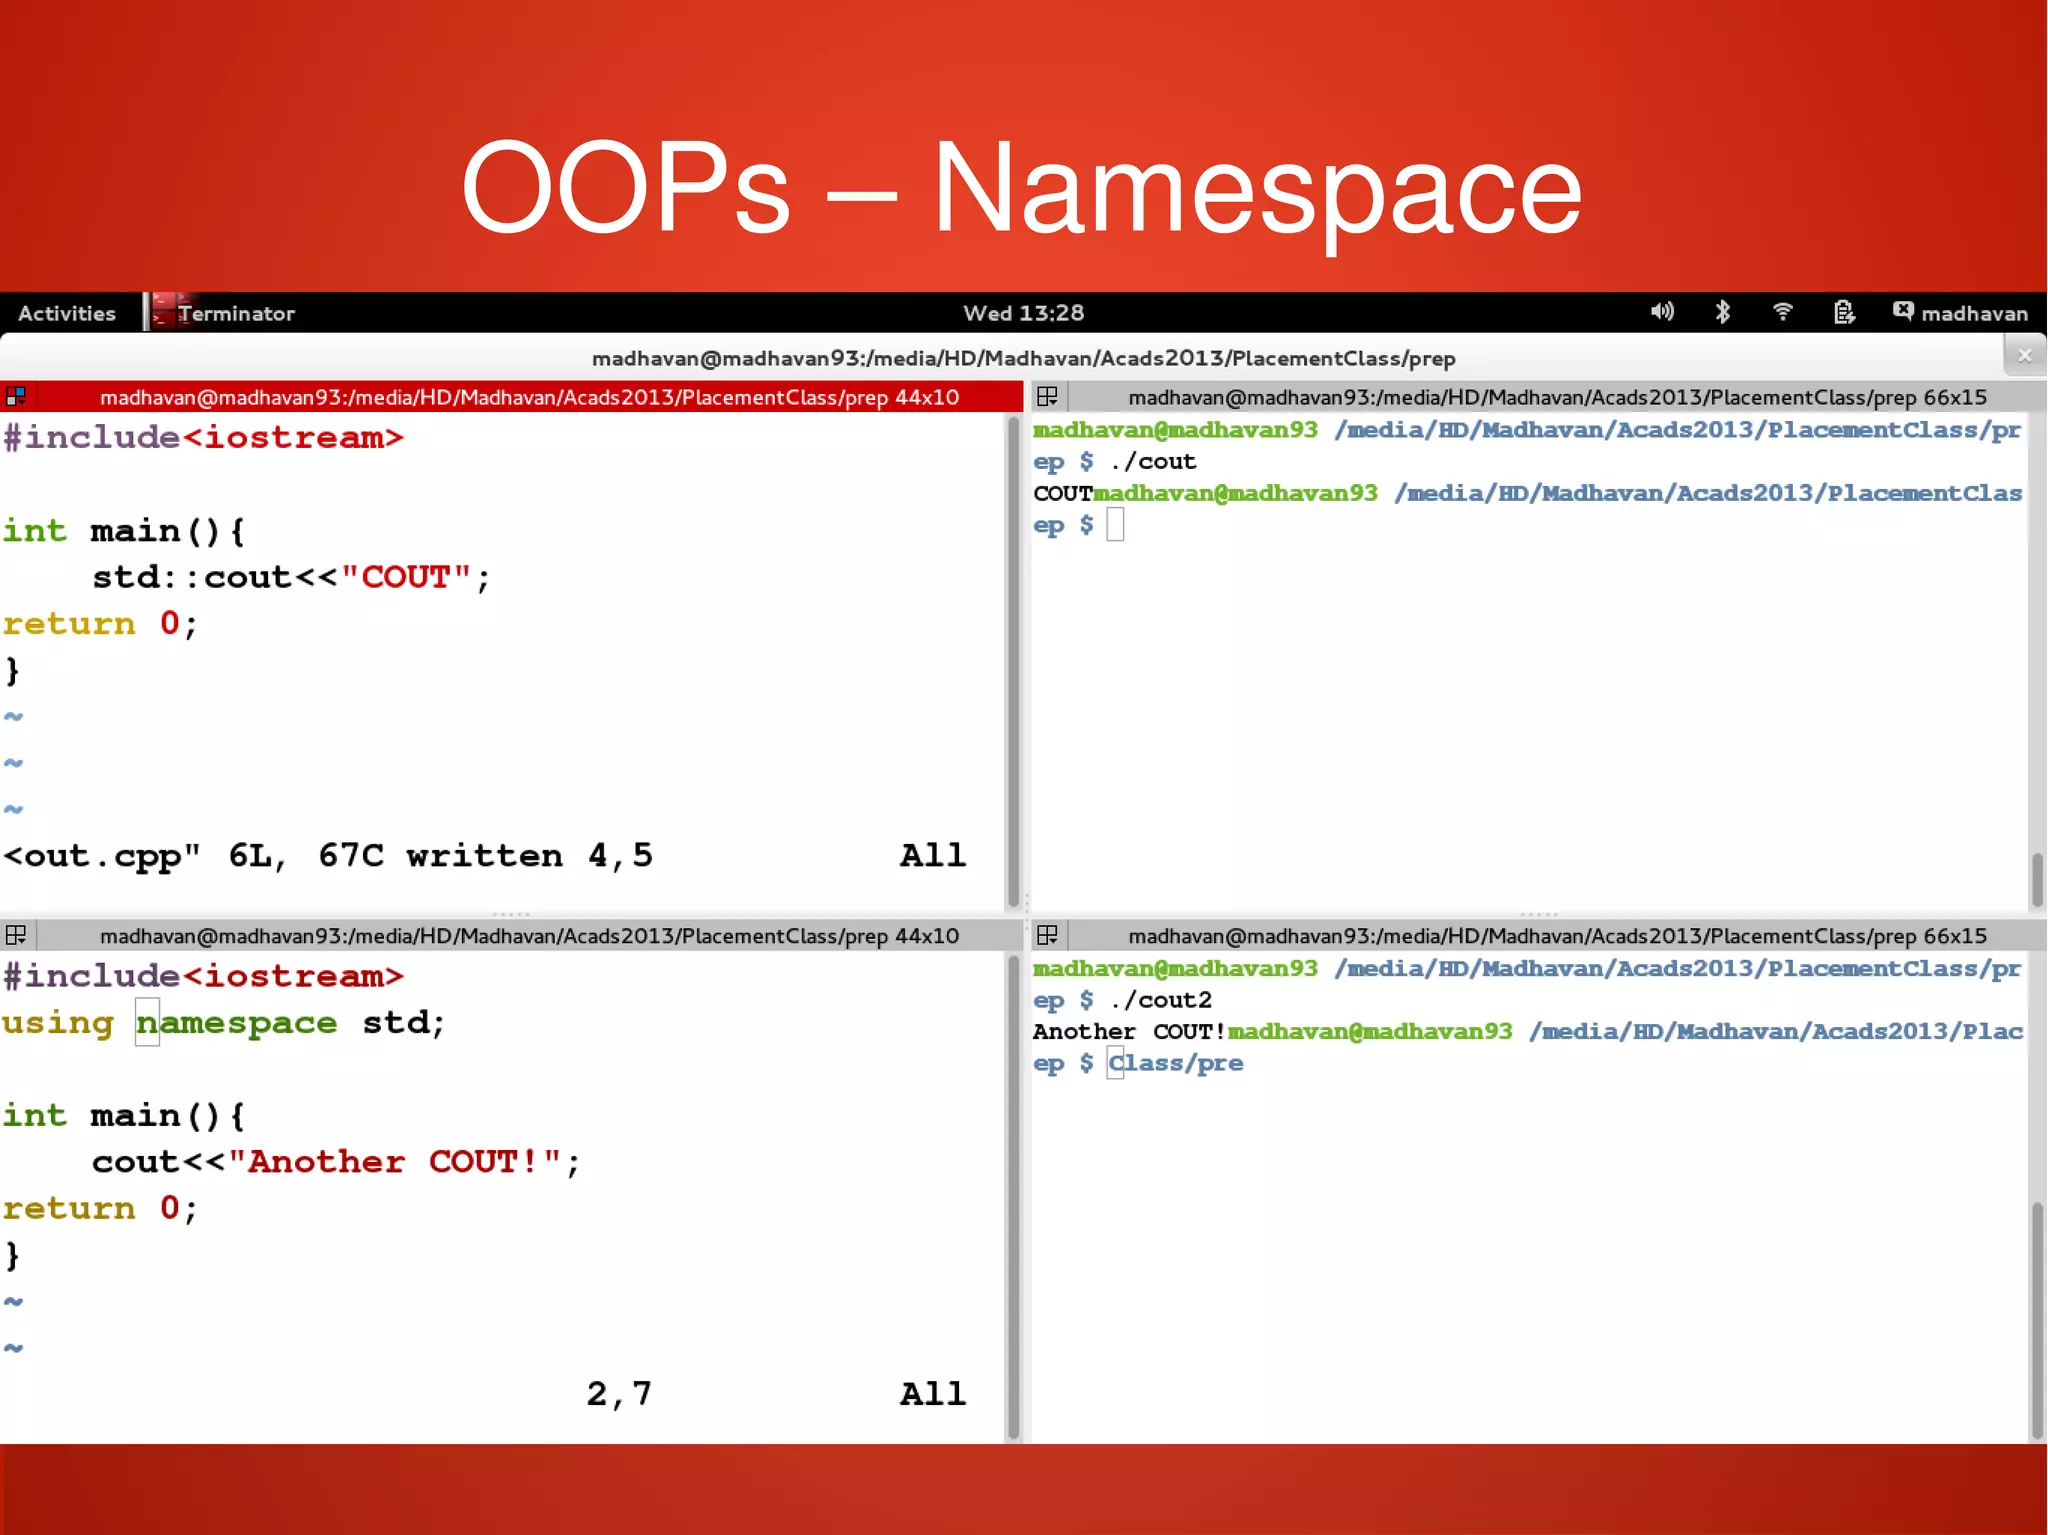The height and width of the screenshot is (1535, 2048).
Task: Open the bottom-right terminal pane's grid icon
Action: coord(1047,936)
